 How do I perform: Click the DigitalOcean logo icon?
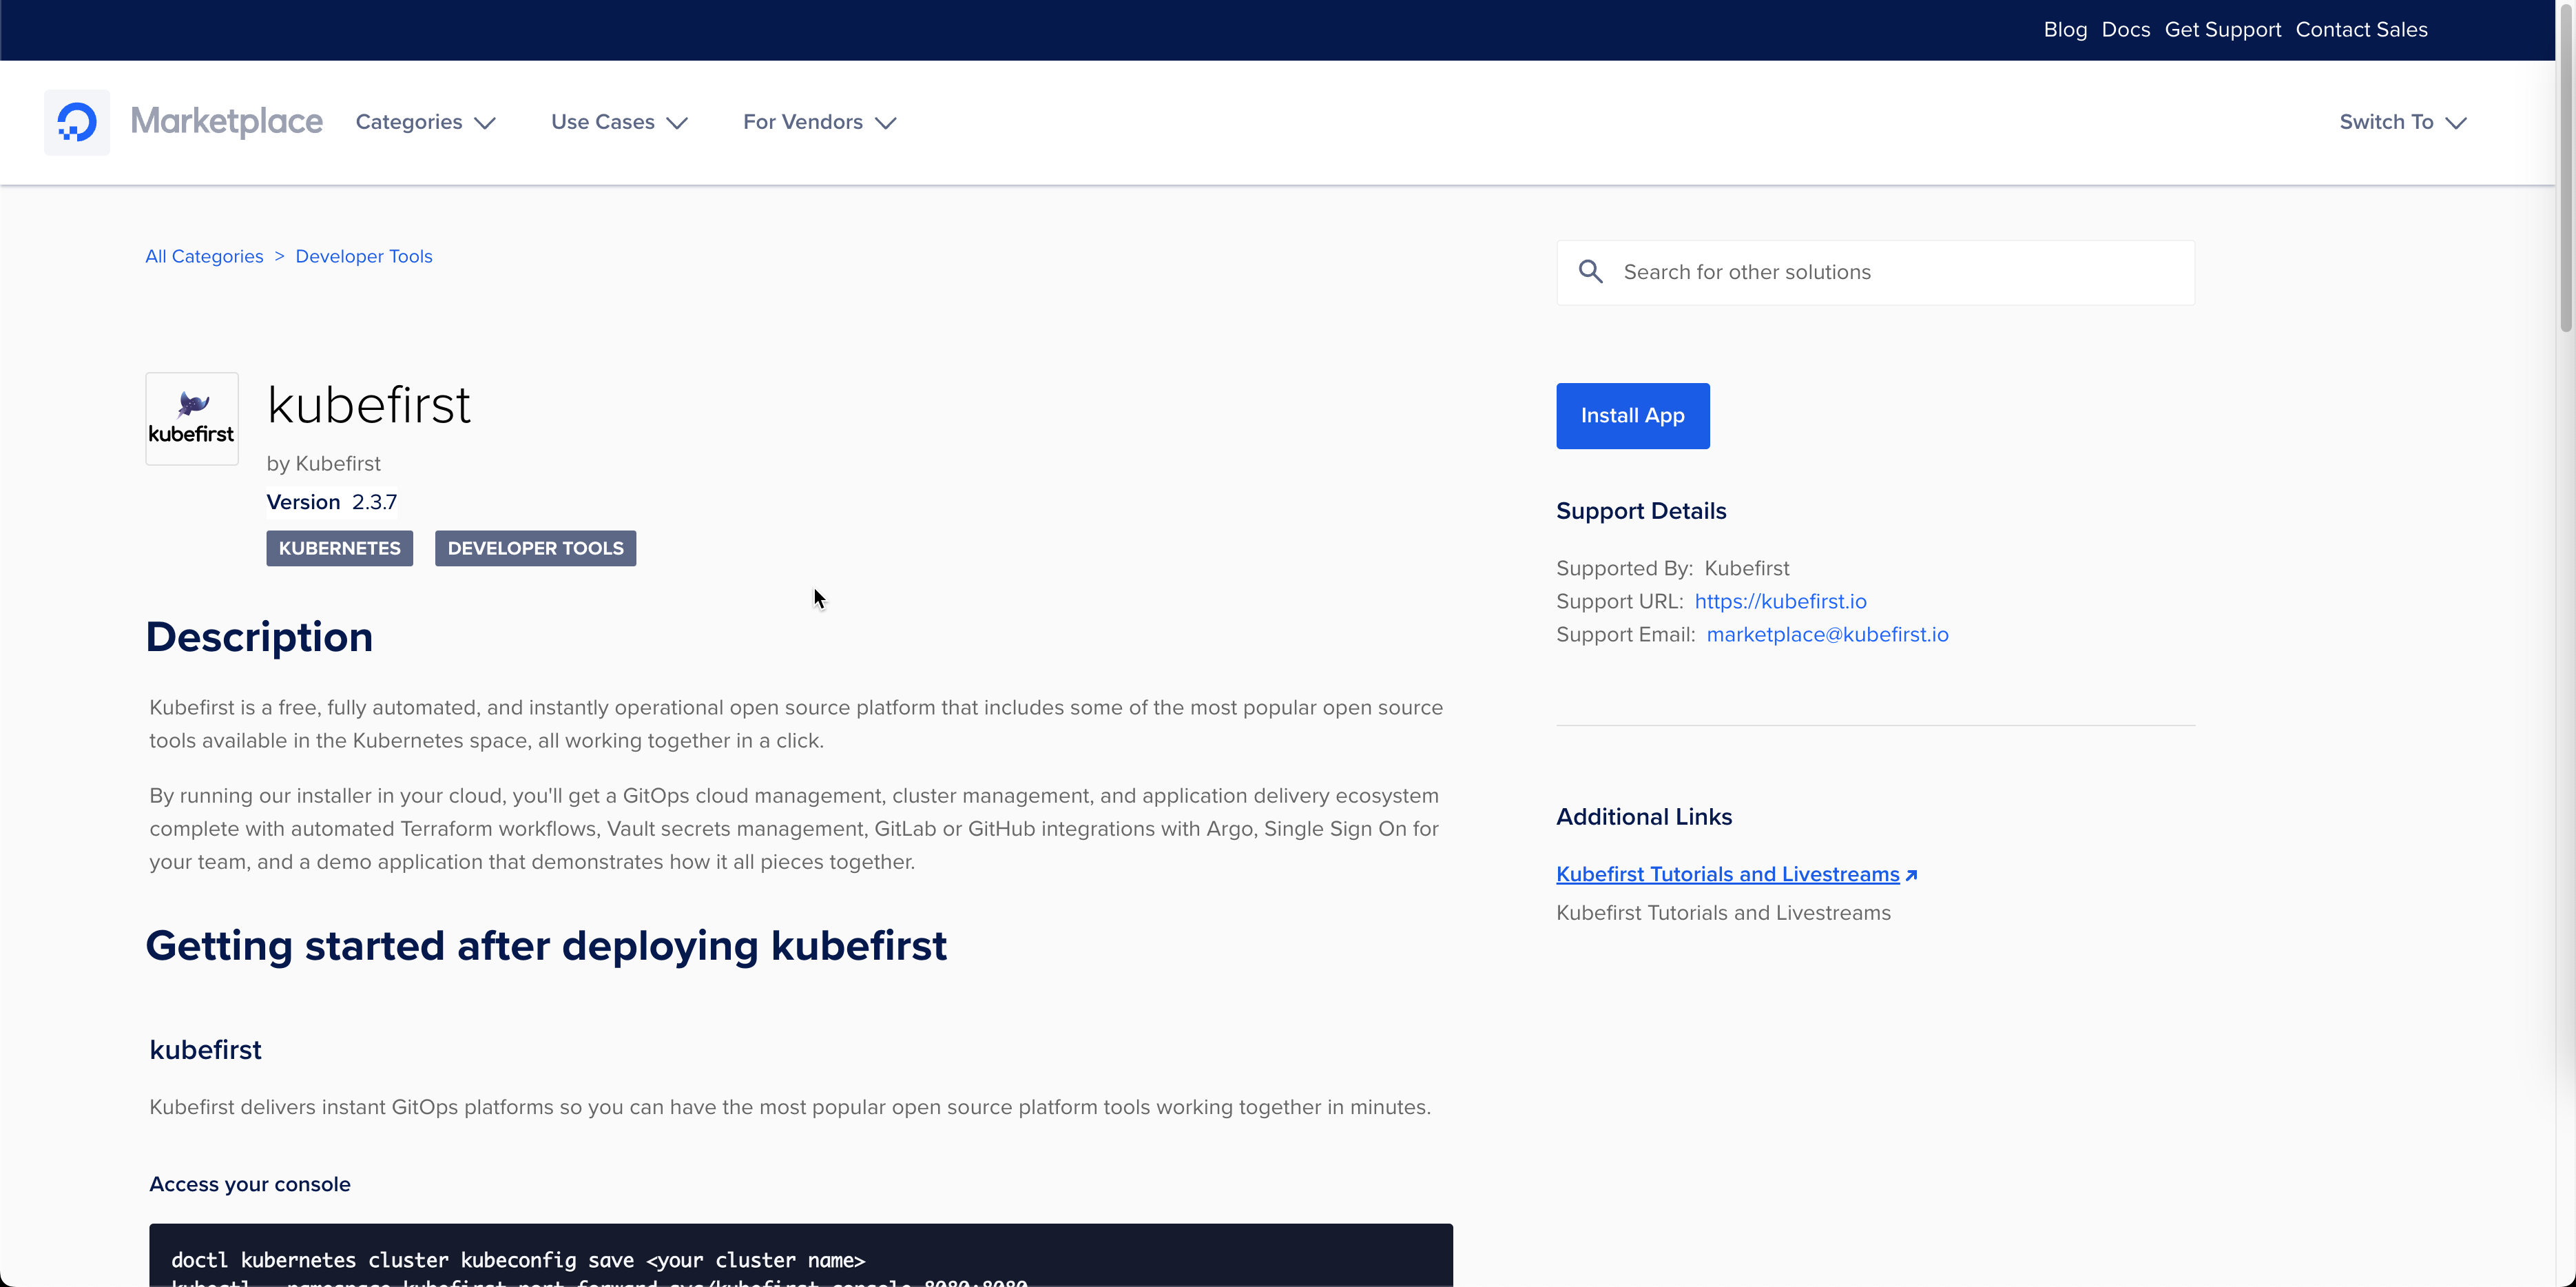point(77,122)
